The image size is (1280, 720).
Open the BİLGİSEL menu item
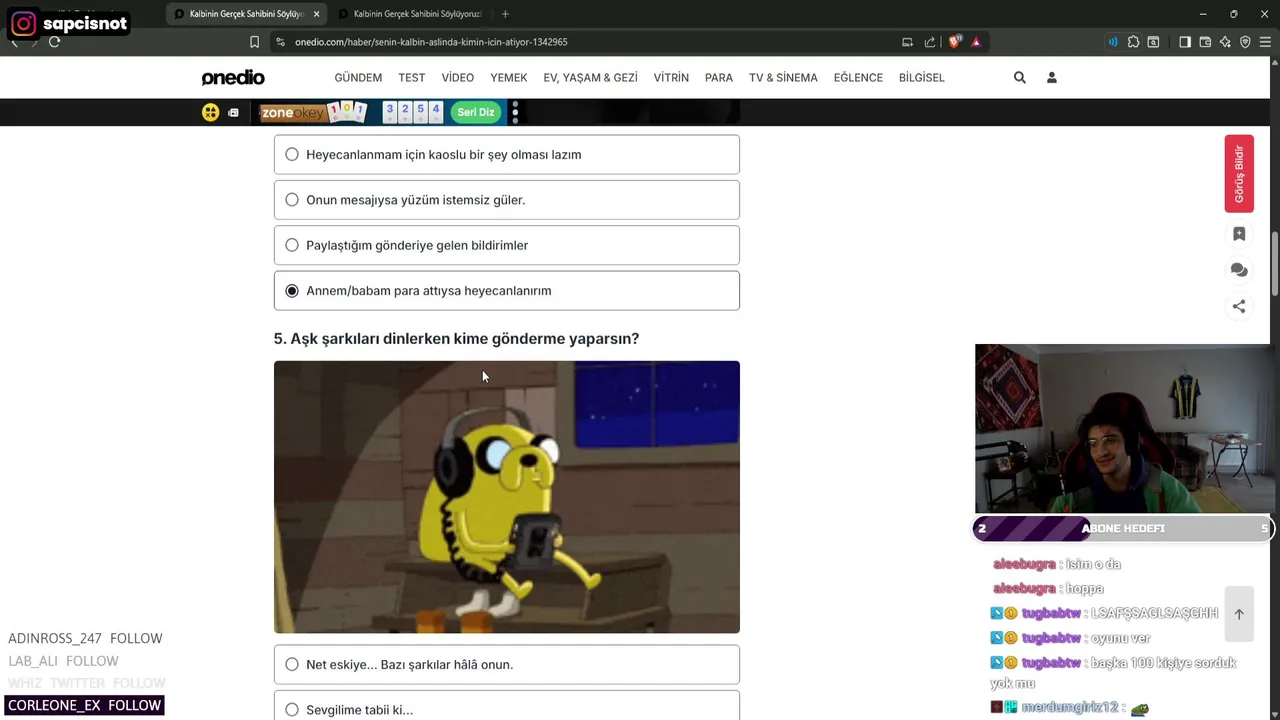pyautogui.click(x=921, y=77)
